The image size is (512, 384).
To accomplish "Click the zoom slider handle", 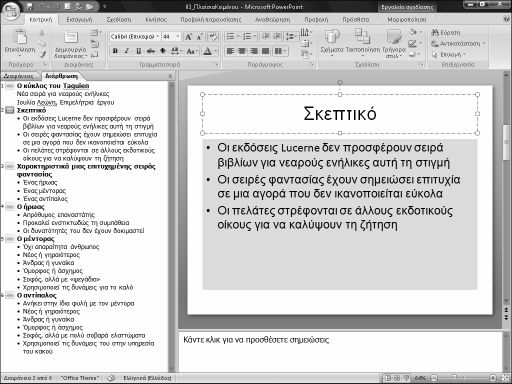I will click(454, 378).
